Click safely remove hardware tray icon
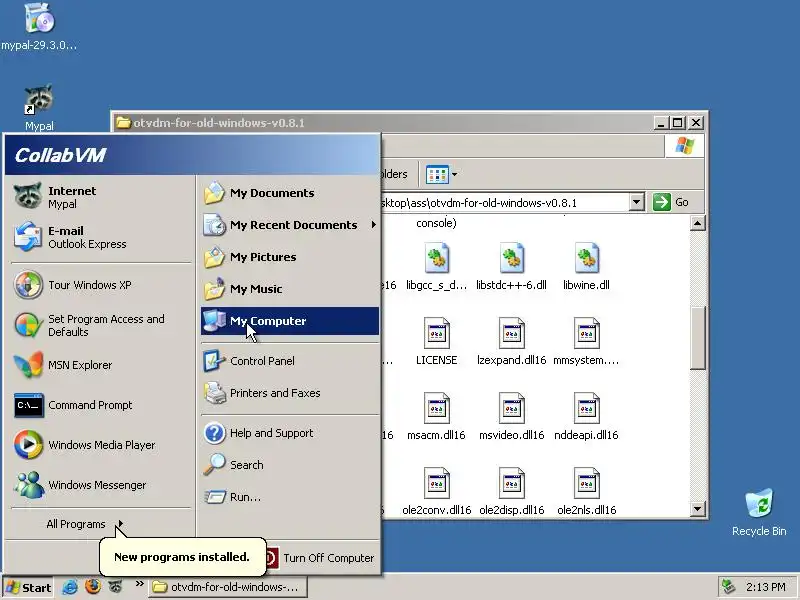Image resolution: width=800 pixels, height=600 pixels. (x=729, y=587)
